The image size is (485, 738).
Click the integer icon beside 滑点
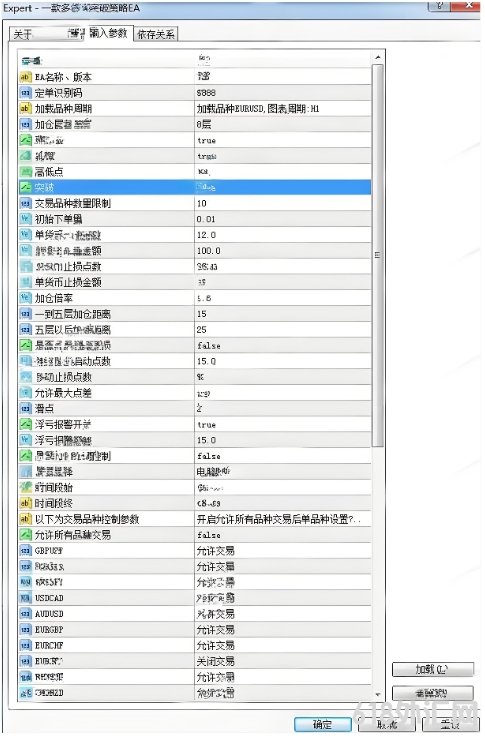[25, 409]
